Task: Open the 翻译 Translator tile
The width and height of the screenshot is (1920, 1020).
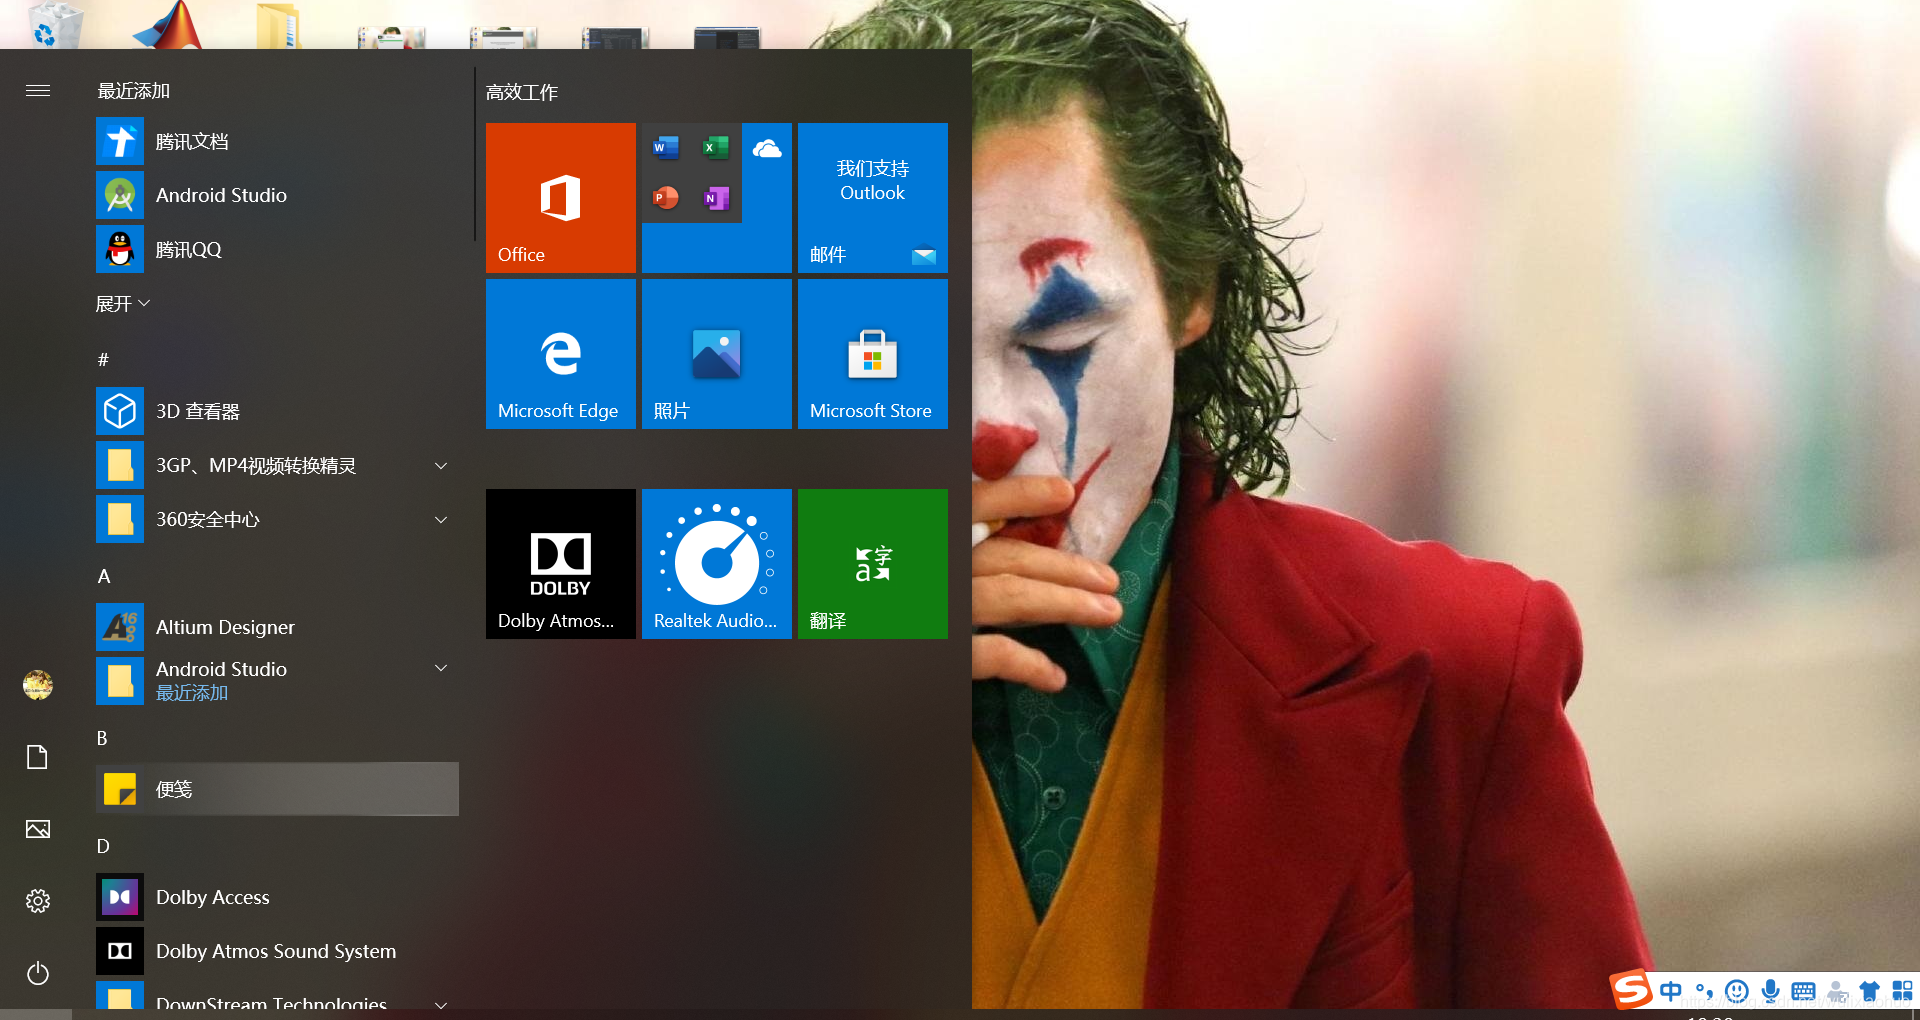Action: click(x=873, y=564)
